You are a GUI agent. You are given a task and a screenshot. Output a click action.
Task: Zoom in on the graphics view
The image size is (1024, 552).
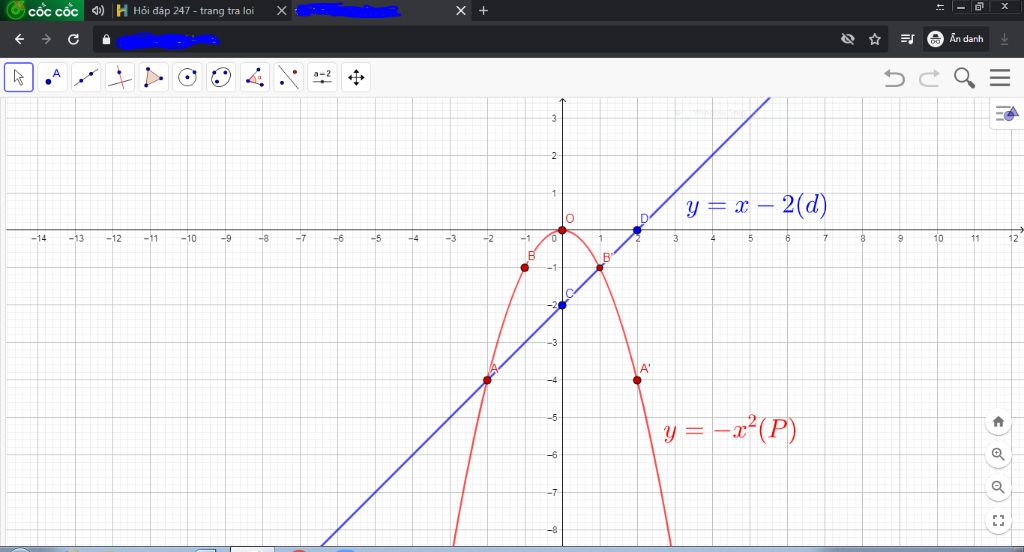pos(998,454)
